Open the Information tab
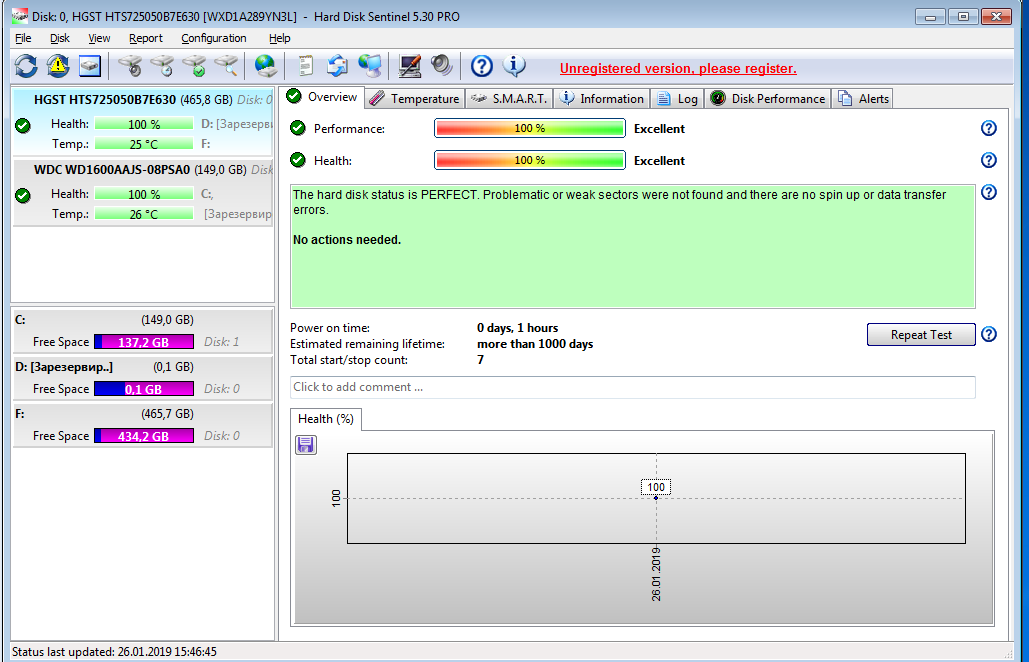Viewport: 1029px width, 662px height. point(602,98)
